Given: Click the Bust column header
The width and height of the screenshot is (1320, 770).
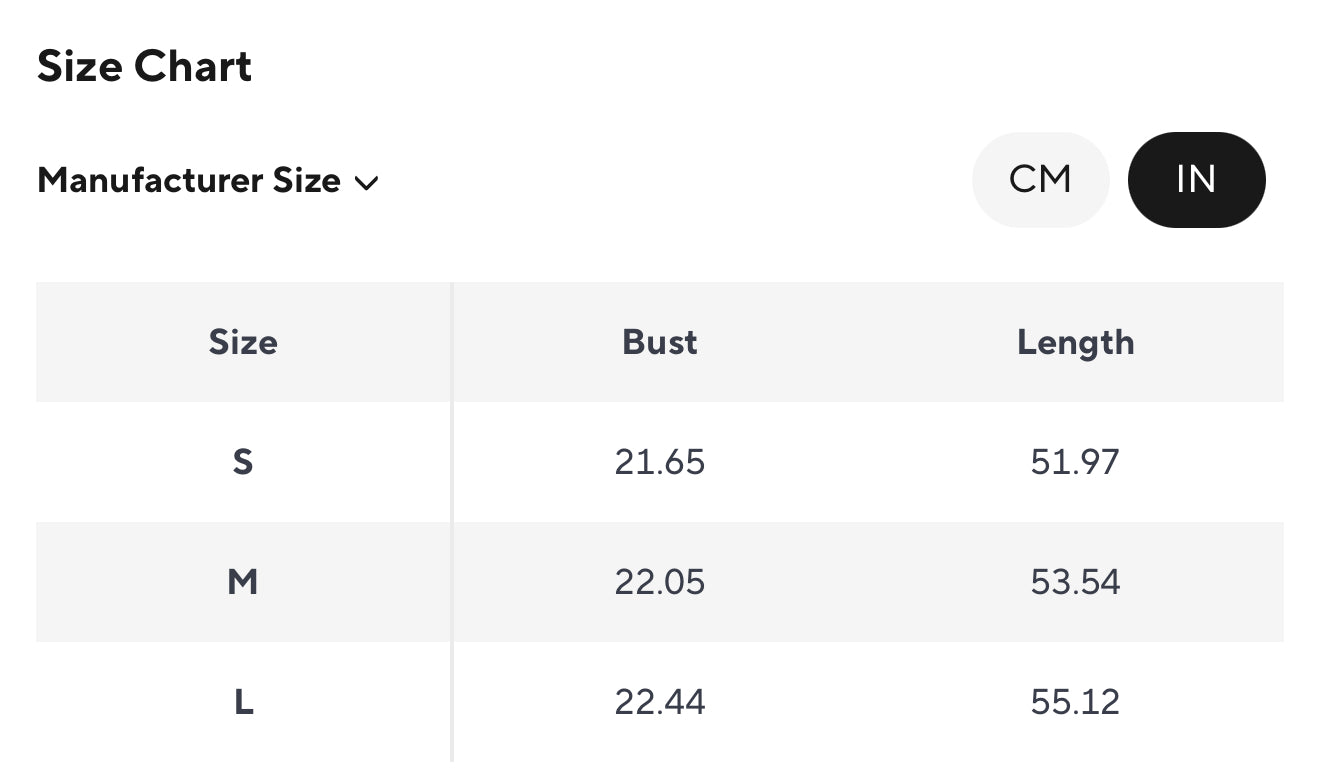Looking at the screenshot, I should coord(659,342).
